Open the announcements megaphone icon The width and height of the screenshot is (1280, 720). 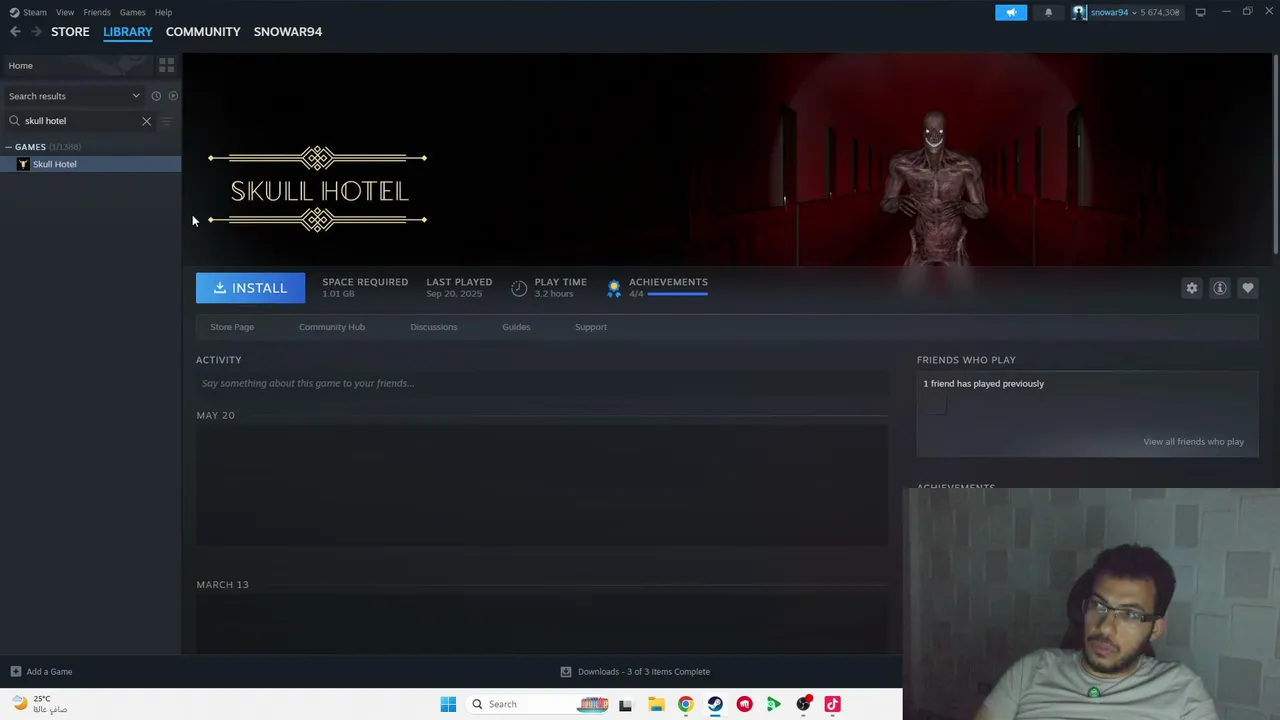(x=1011, y=12)
